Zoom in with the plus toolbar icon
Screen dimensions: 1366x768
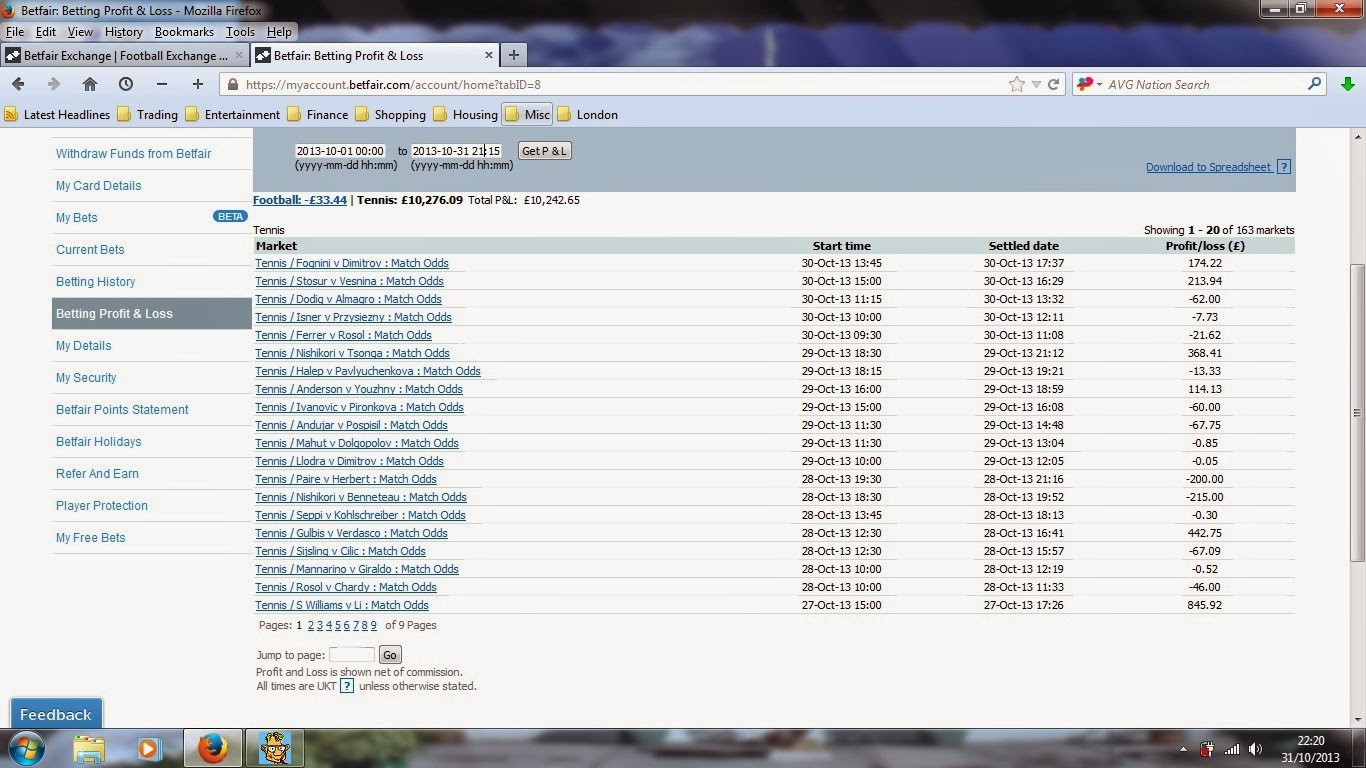[x=198, y=84]
